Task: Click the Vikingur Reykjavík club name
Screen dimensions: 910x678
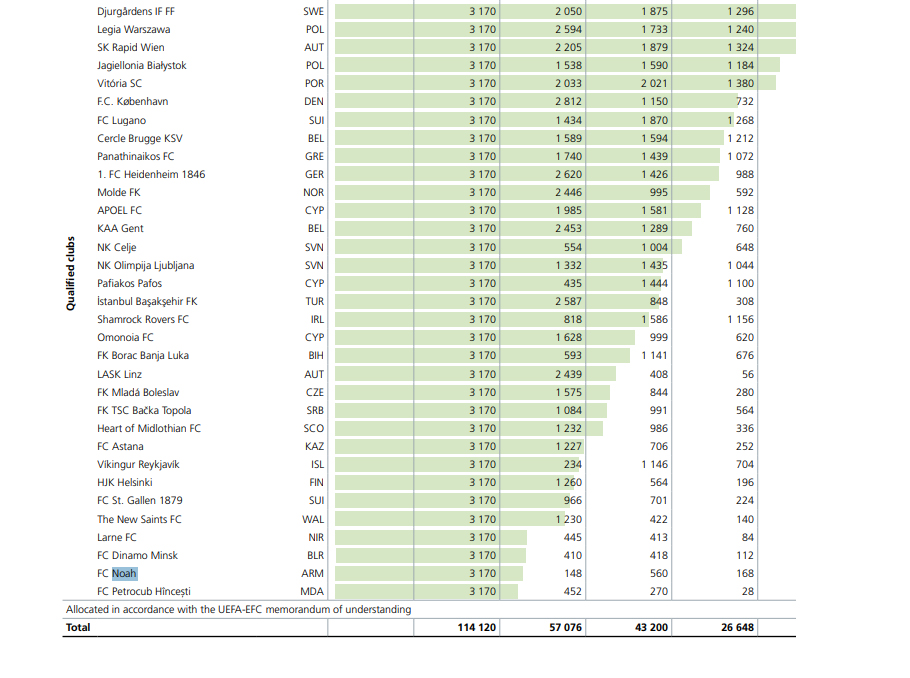Action: (x=138, y=464)
